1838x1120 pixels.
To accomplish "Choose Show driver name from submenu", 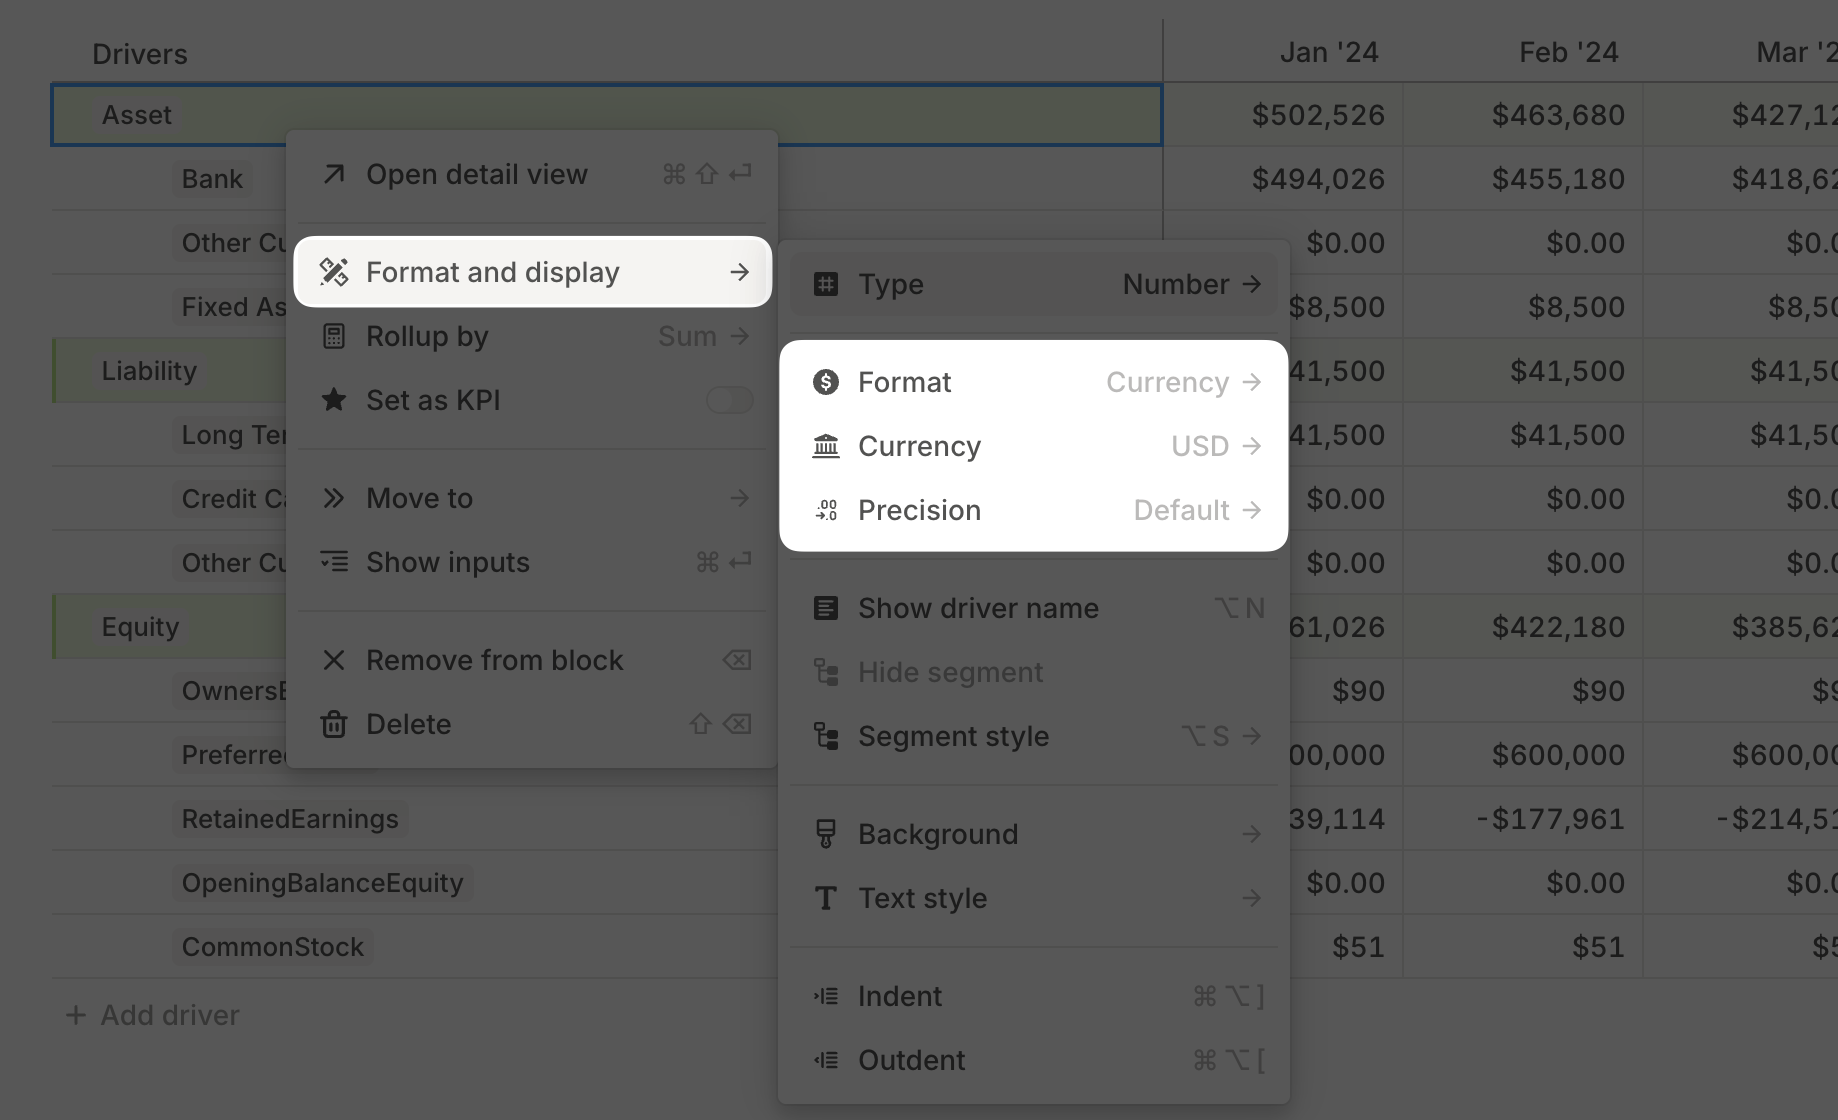I will [978, 608].
